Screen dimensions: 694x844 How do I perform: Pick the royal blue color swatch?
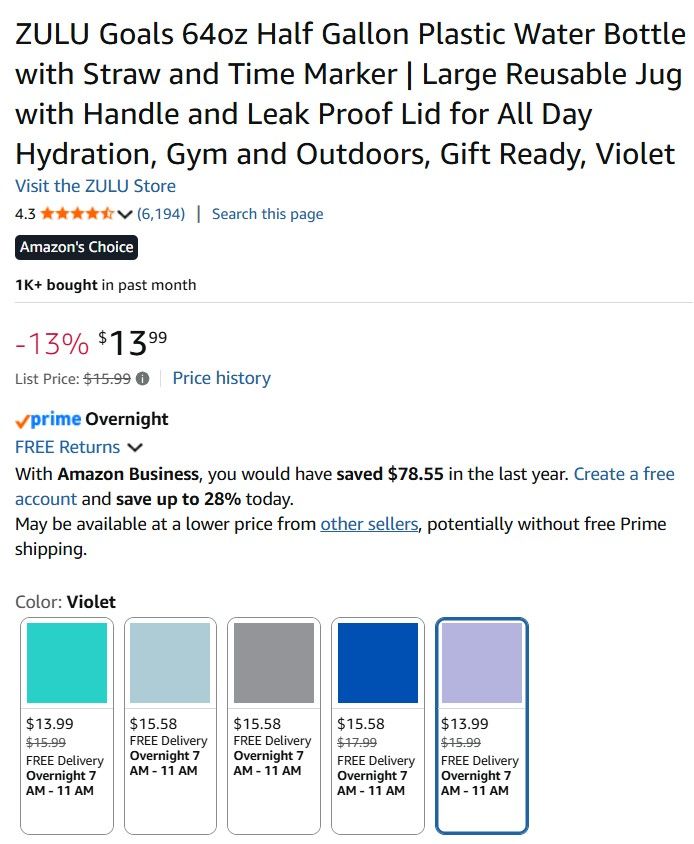click(x=378, y=663)
